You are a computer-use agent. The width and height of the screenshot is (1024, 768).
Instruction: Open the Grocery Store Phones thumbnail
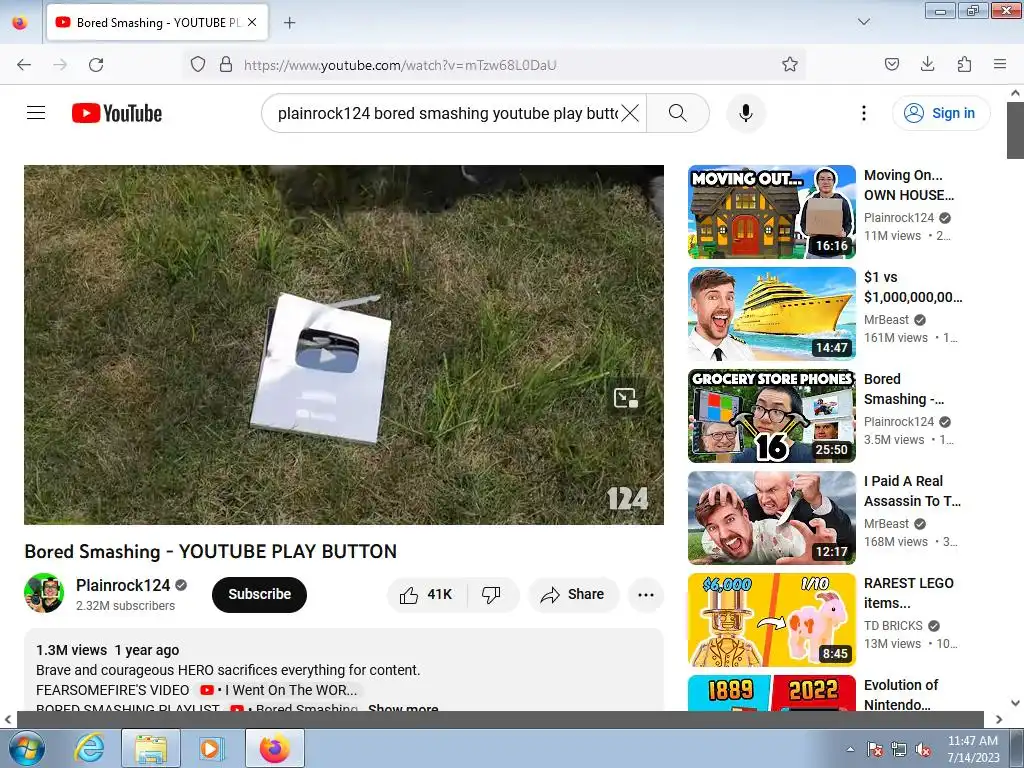[x=771, y=415]
